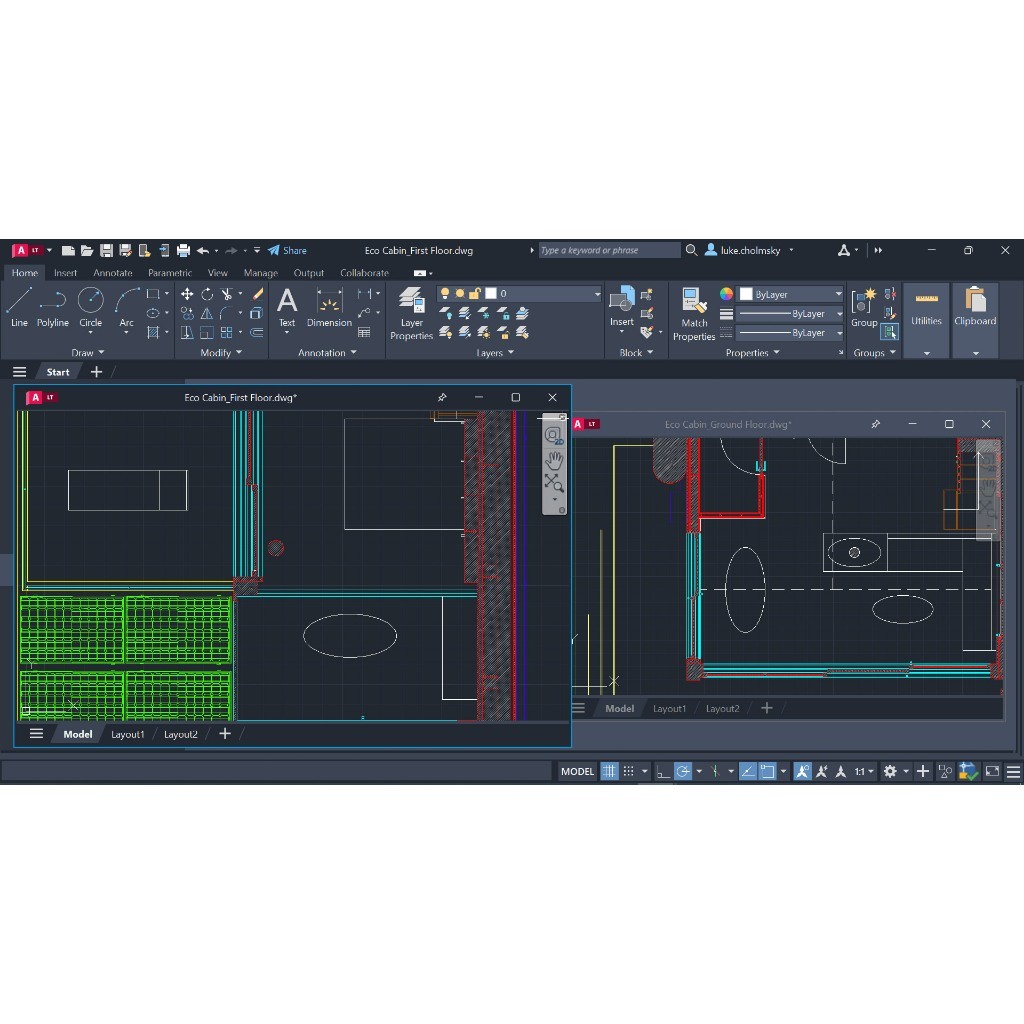Screen dimensions: 1024x1024
Task: Click the Share button
Action: (287, 250)
